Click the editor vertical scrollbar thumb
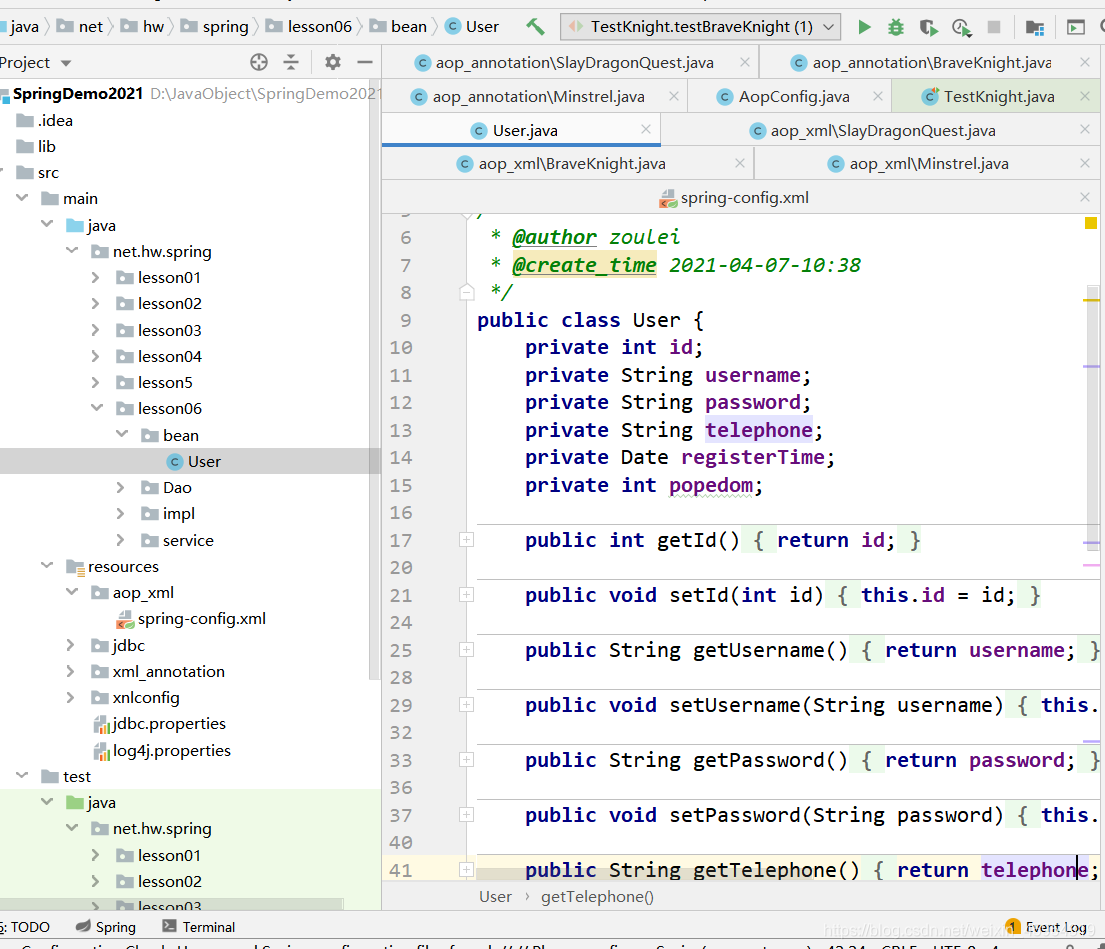The width and height of the screenshot is (1105, 949). (1092, 416)
